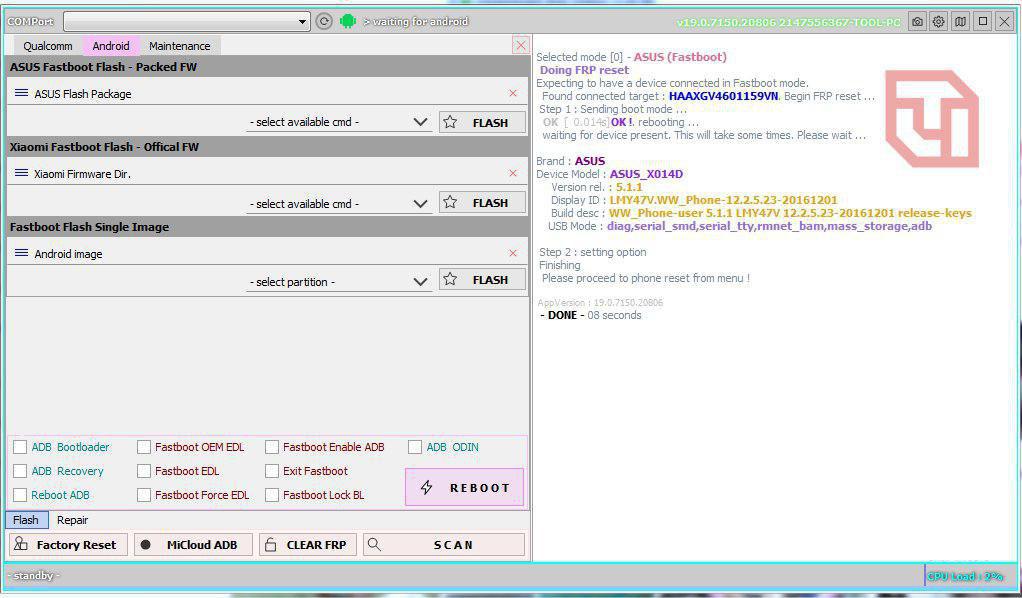Click the green Android status icon
This screenshot has height=598, width=1022.
click(348, 22)
